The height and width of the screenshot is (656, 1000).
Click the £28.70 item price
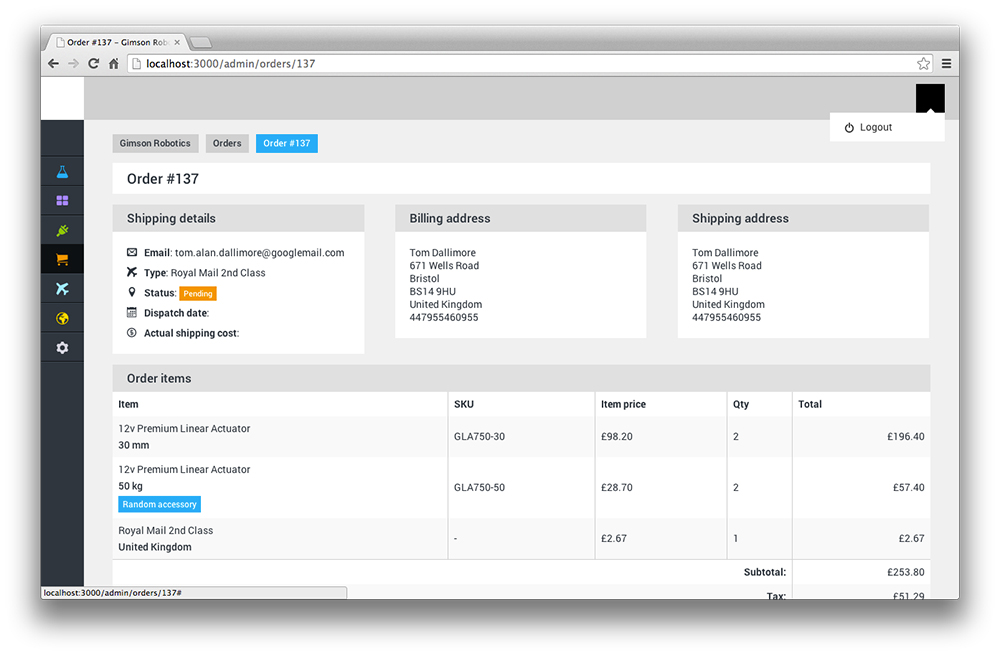coord(617,488)
